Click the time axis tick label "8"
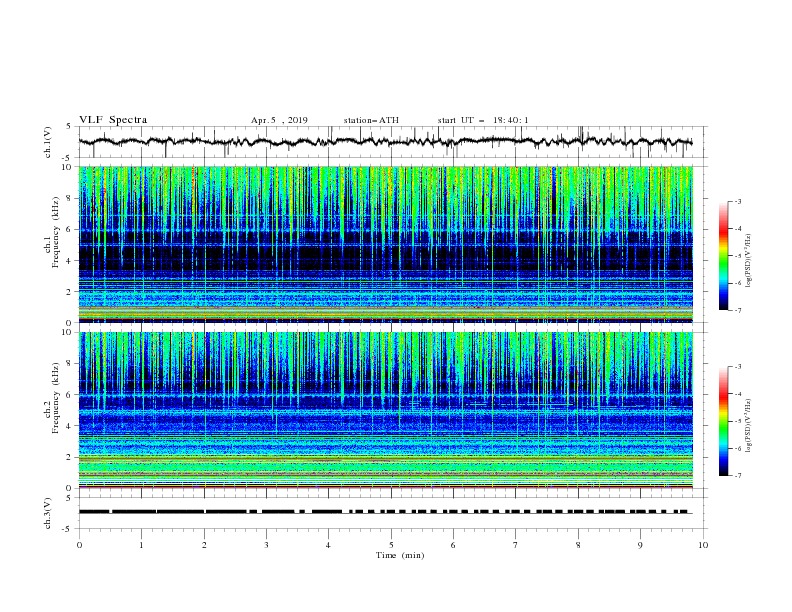This screenshot has height=612, width=792. [x=578, y=545]
